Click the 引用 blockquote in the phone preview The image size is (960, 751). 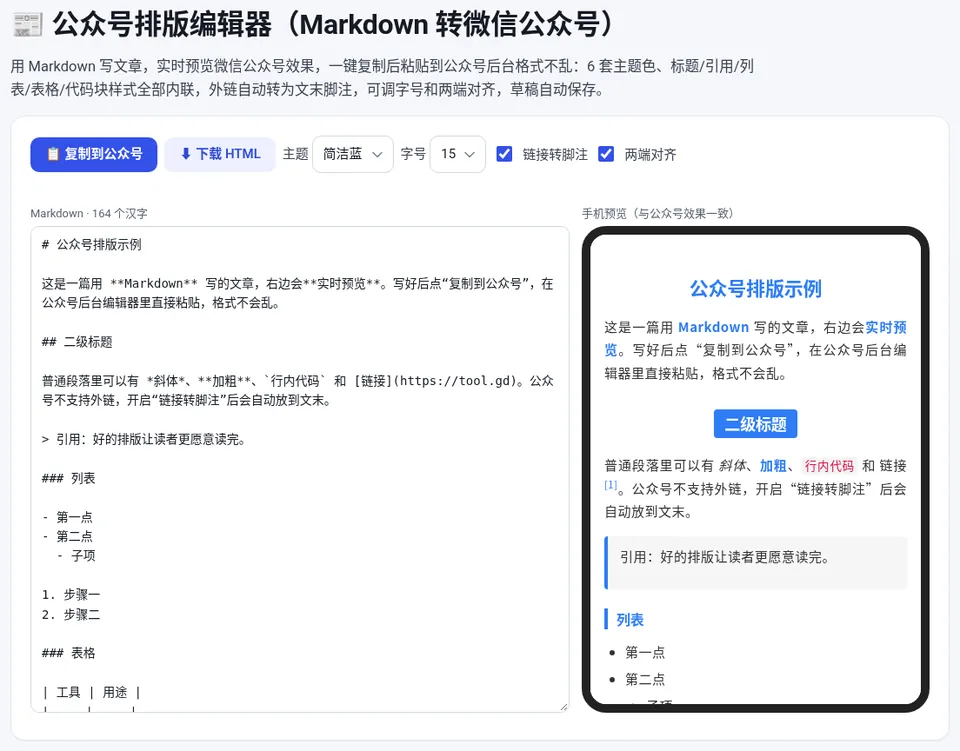point(756,562)
